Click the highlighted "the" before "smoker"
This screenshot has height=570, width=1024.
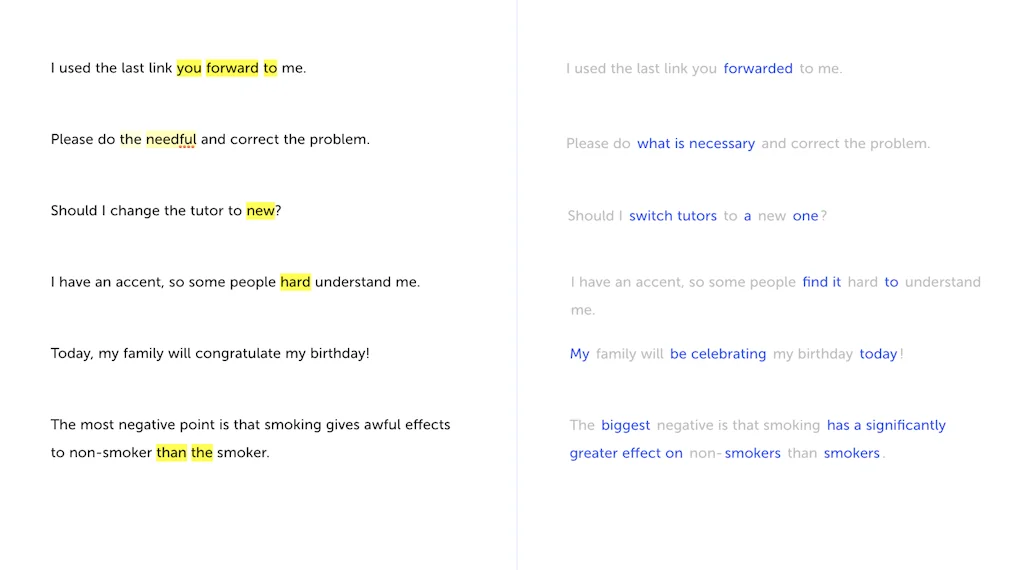pos(202,453)
